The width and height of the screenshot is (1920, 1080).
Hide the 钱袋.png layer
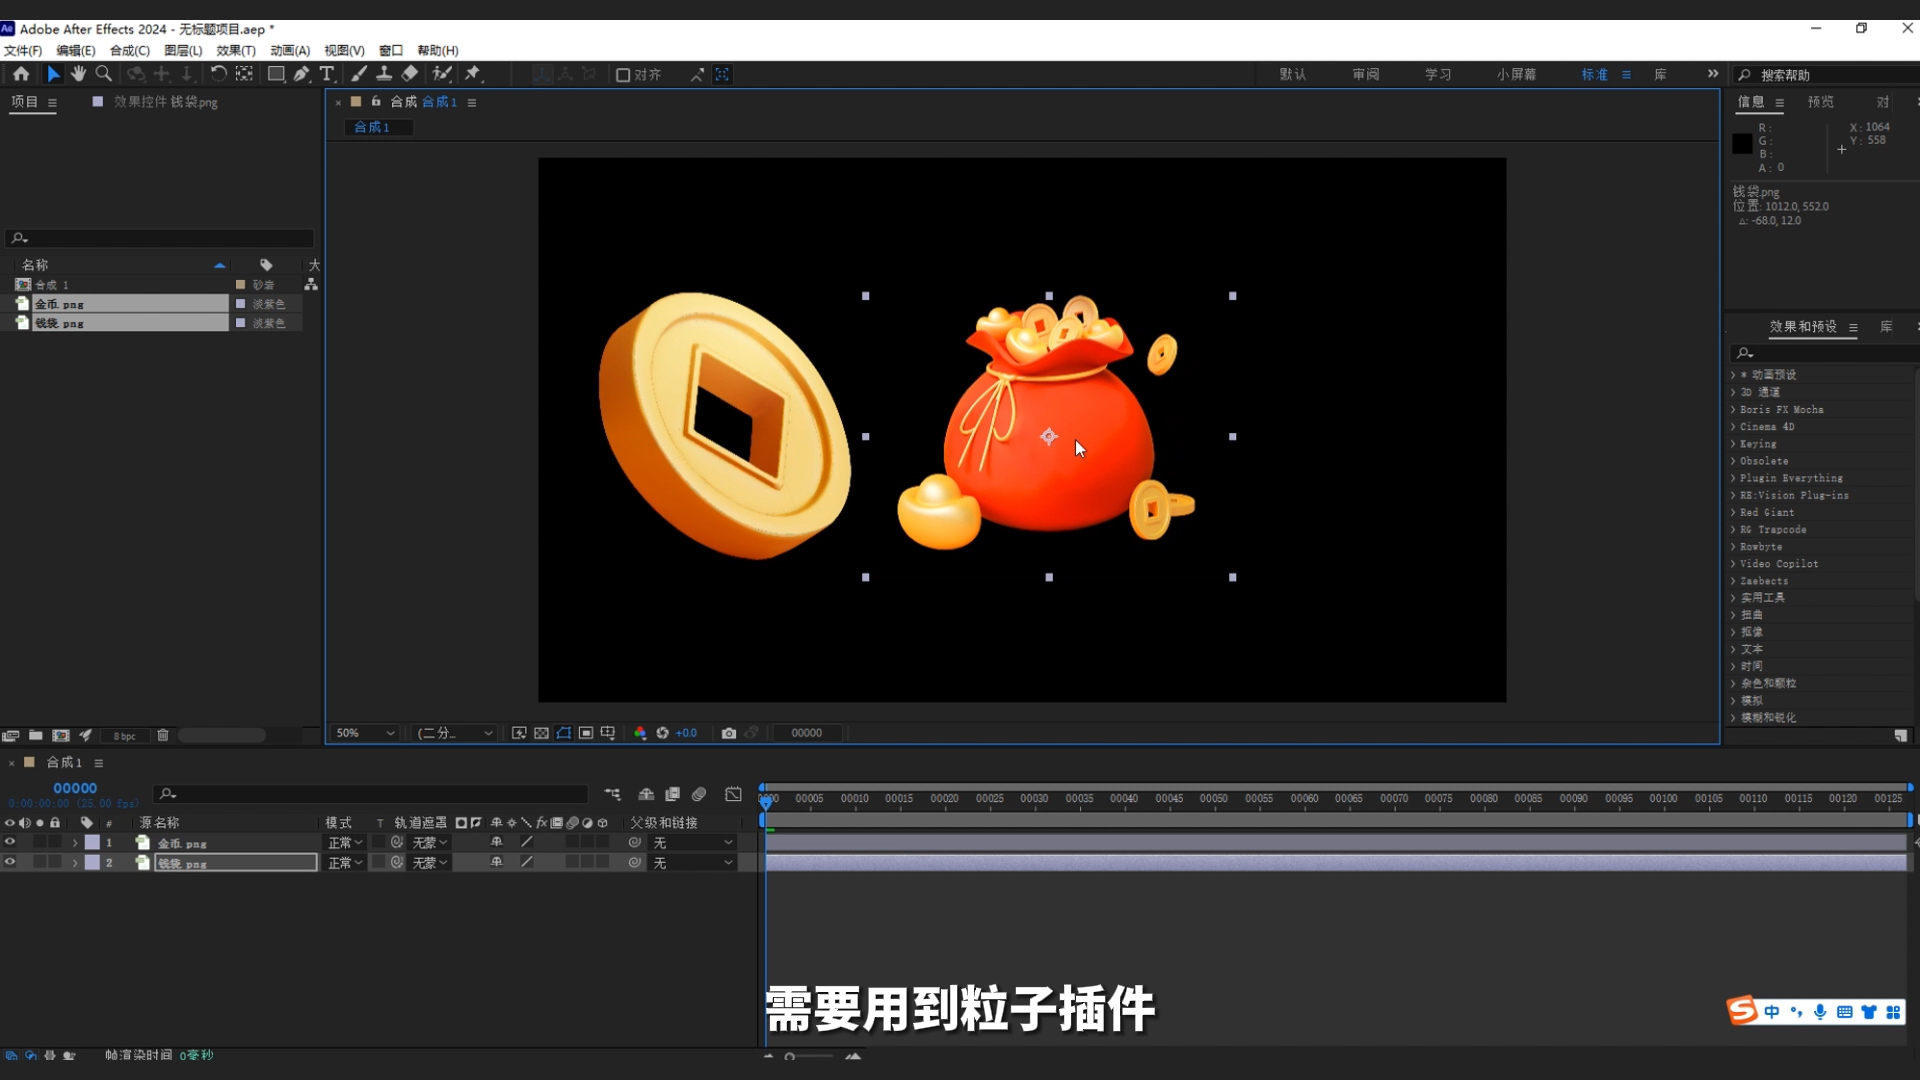(10, 862)
